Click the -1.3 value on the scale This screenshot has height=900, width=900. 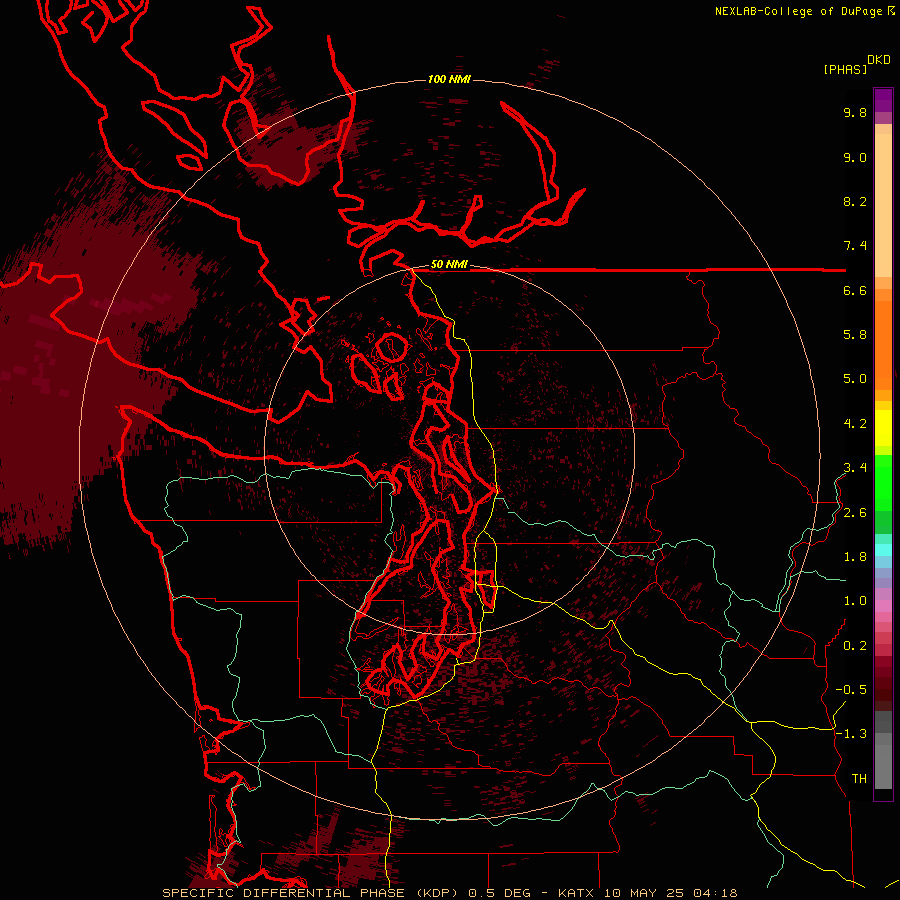click(x=851, y=734)
